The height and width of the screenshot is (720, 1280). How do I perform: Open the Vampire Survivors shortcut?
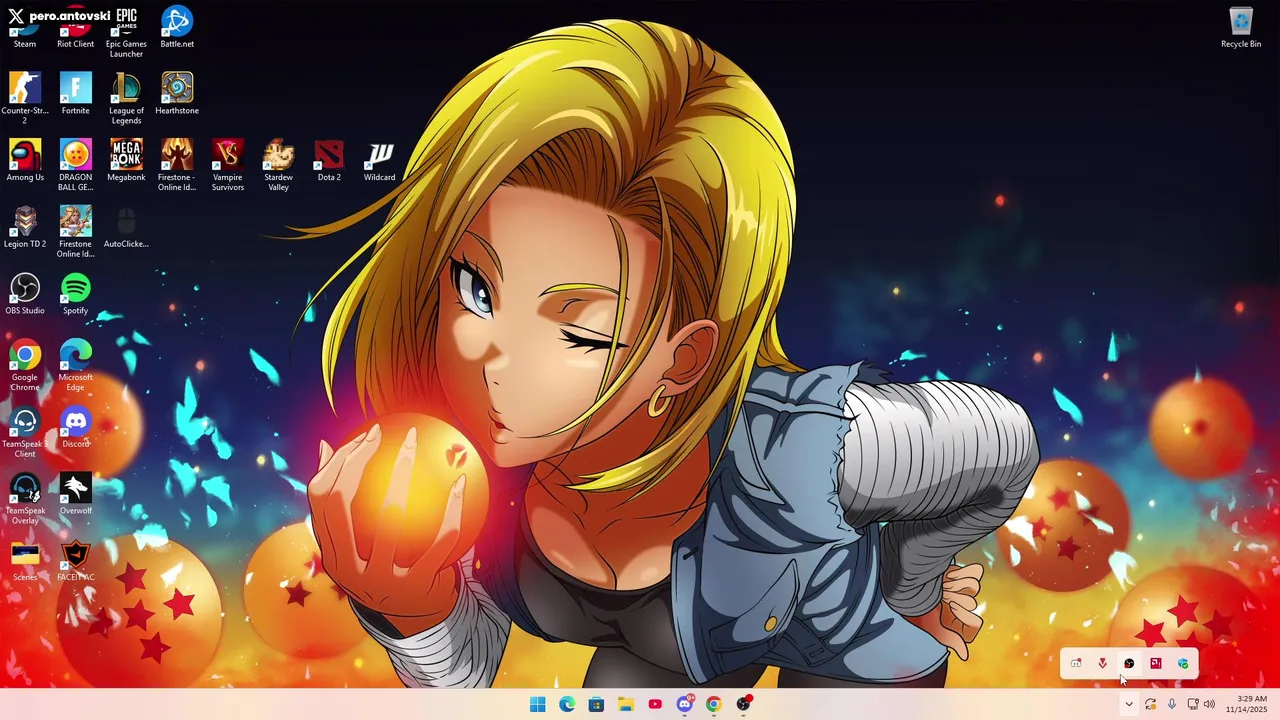coord(227,165)
